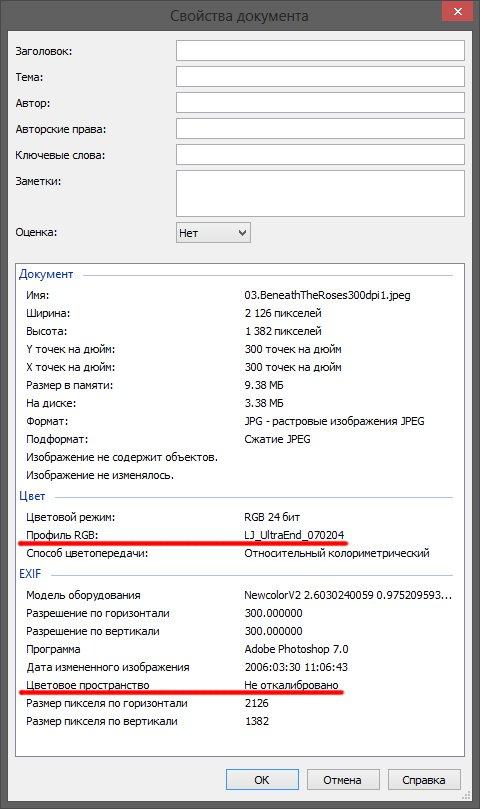Click the program value Adobe Photoshop 7.0
This screenshot has width=480, height=809.
click(x=296, y=650)
